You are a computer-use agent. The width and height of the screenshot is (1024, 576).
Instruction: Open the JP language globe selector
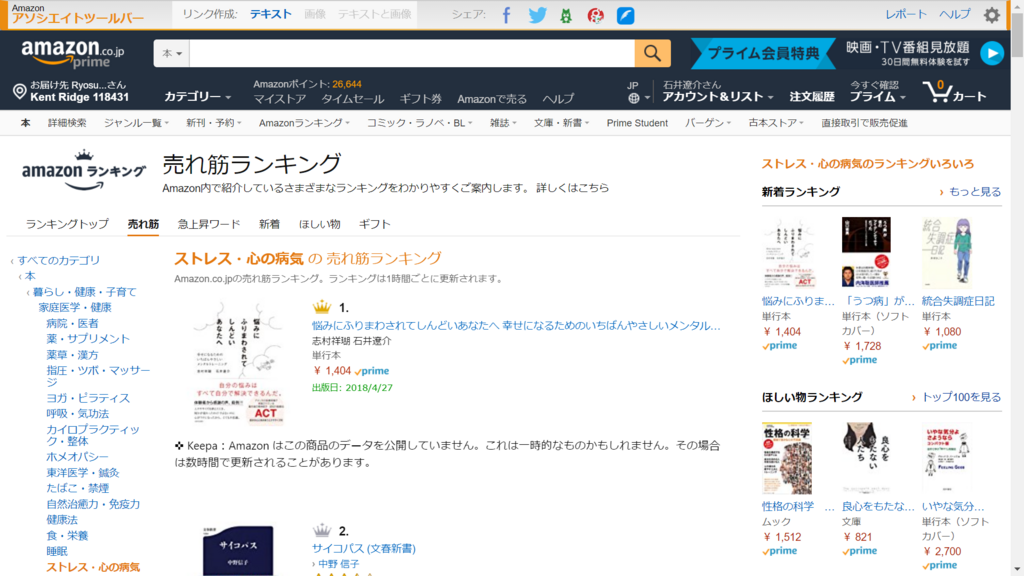pyautogui.click(x=638, y=92)
